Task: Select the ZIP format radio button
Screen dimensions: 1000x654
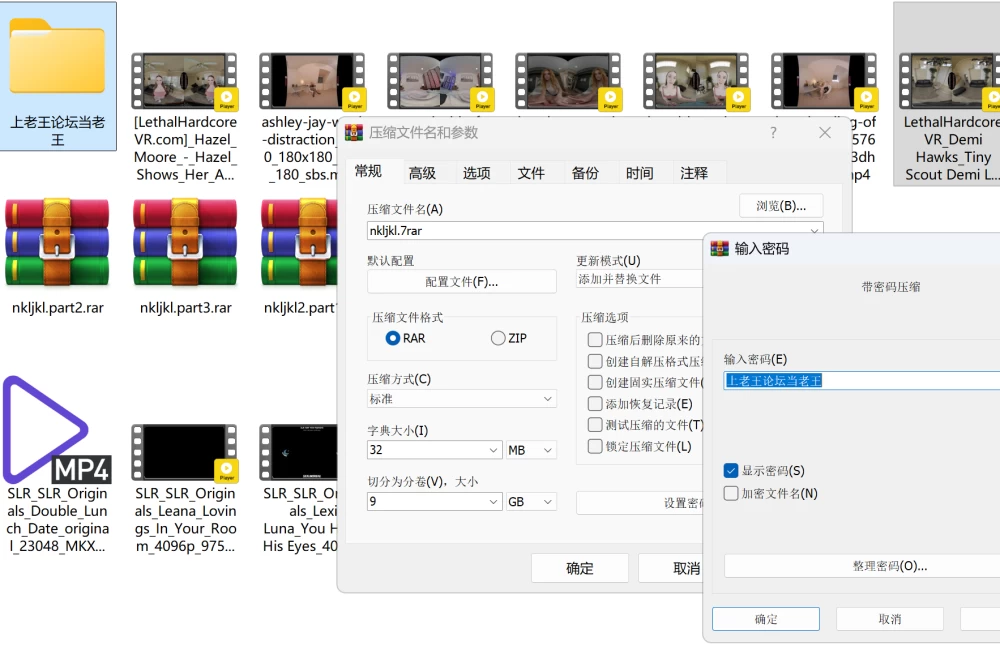Action: pos(498,338)
